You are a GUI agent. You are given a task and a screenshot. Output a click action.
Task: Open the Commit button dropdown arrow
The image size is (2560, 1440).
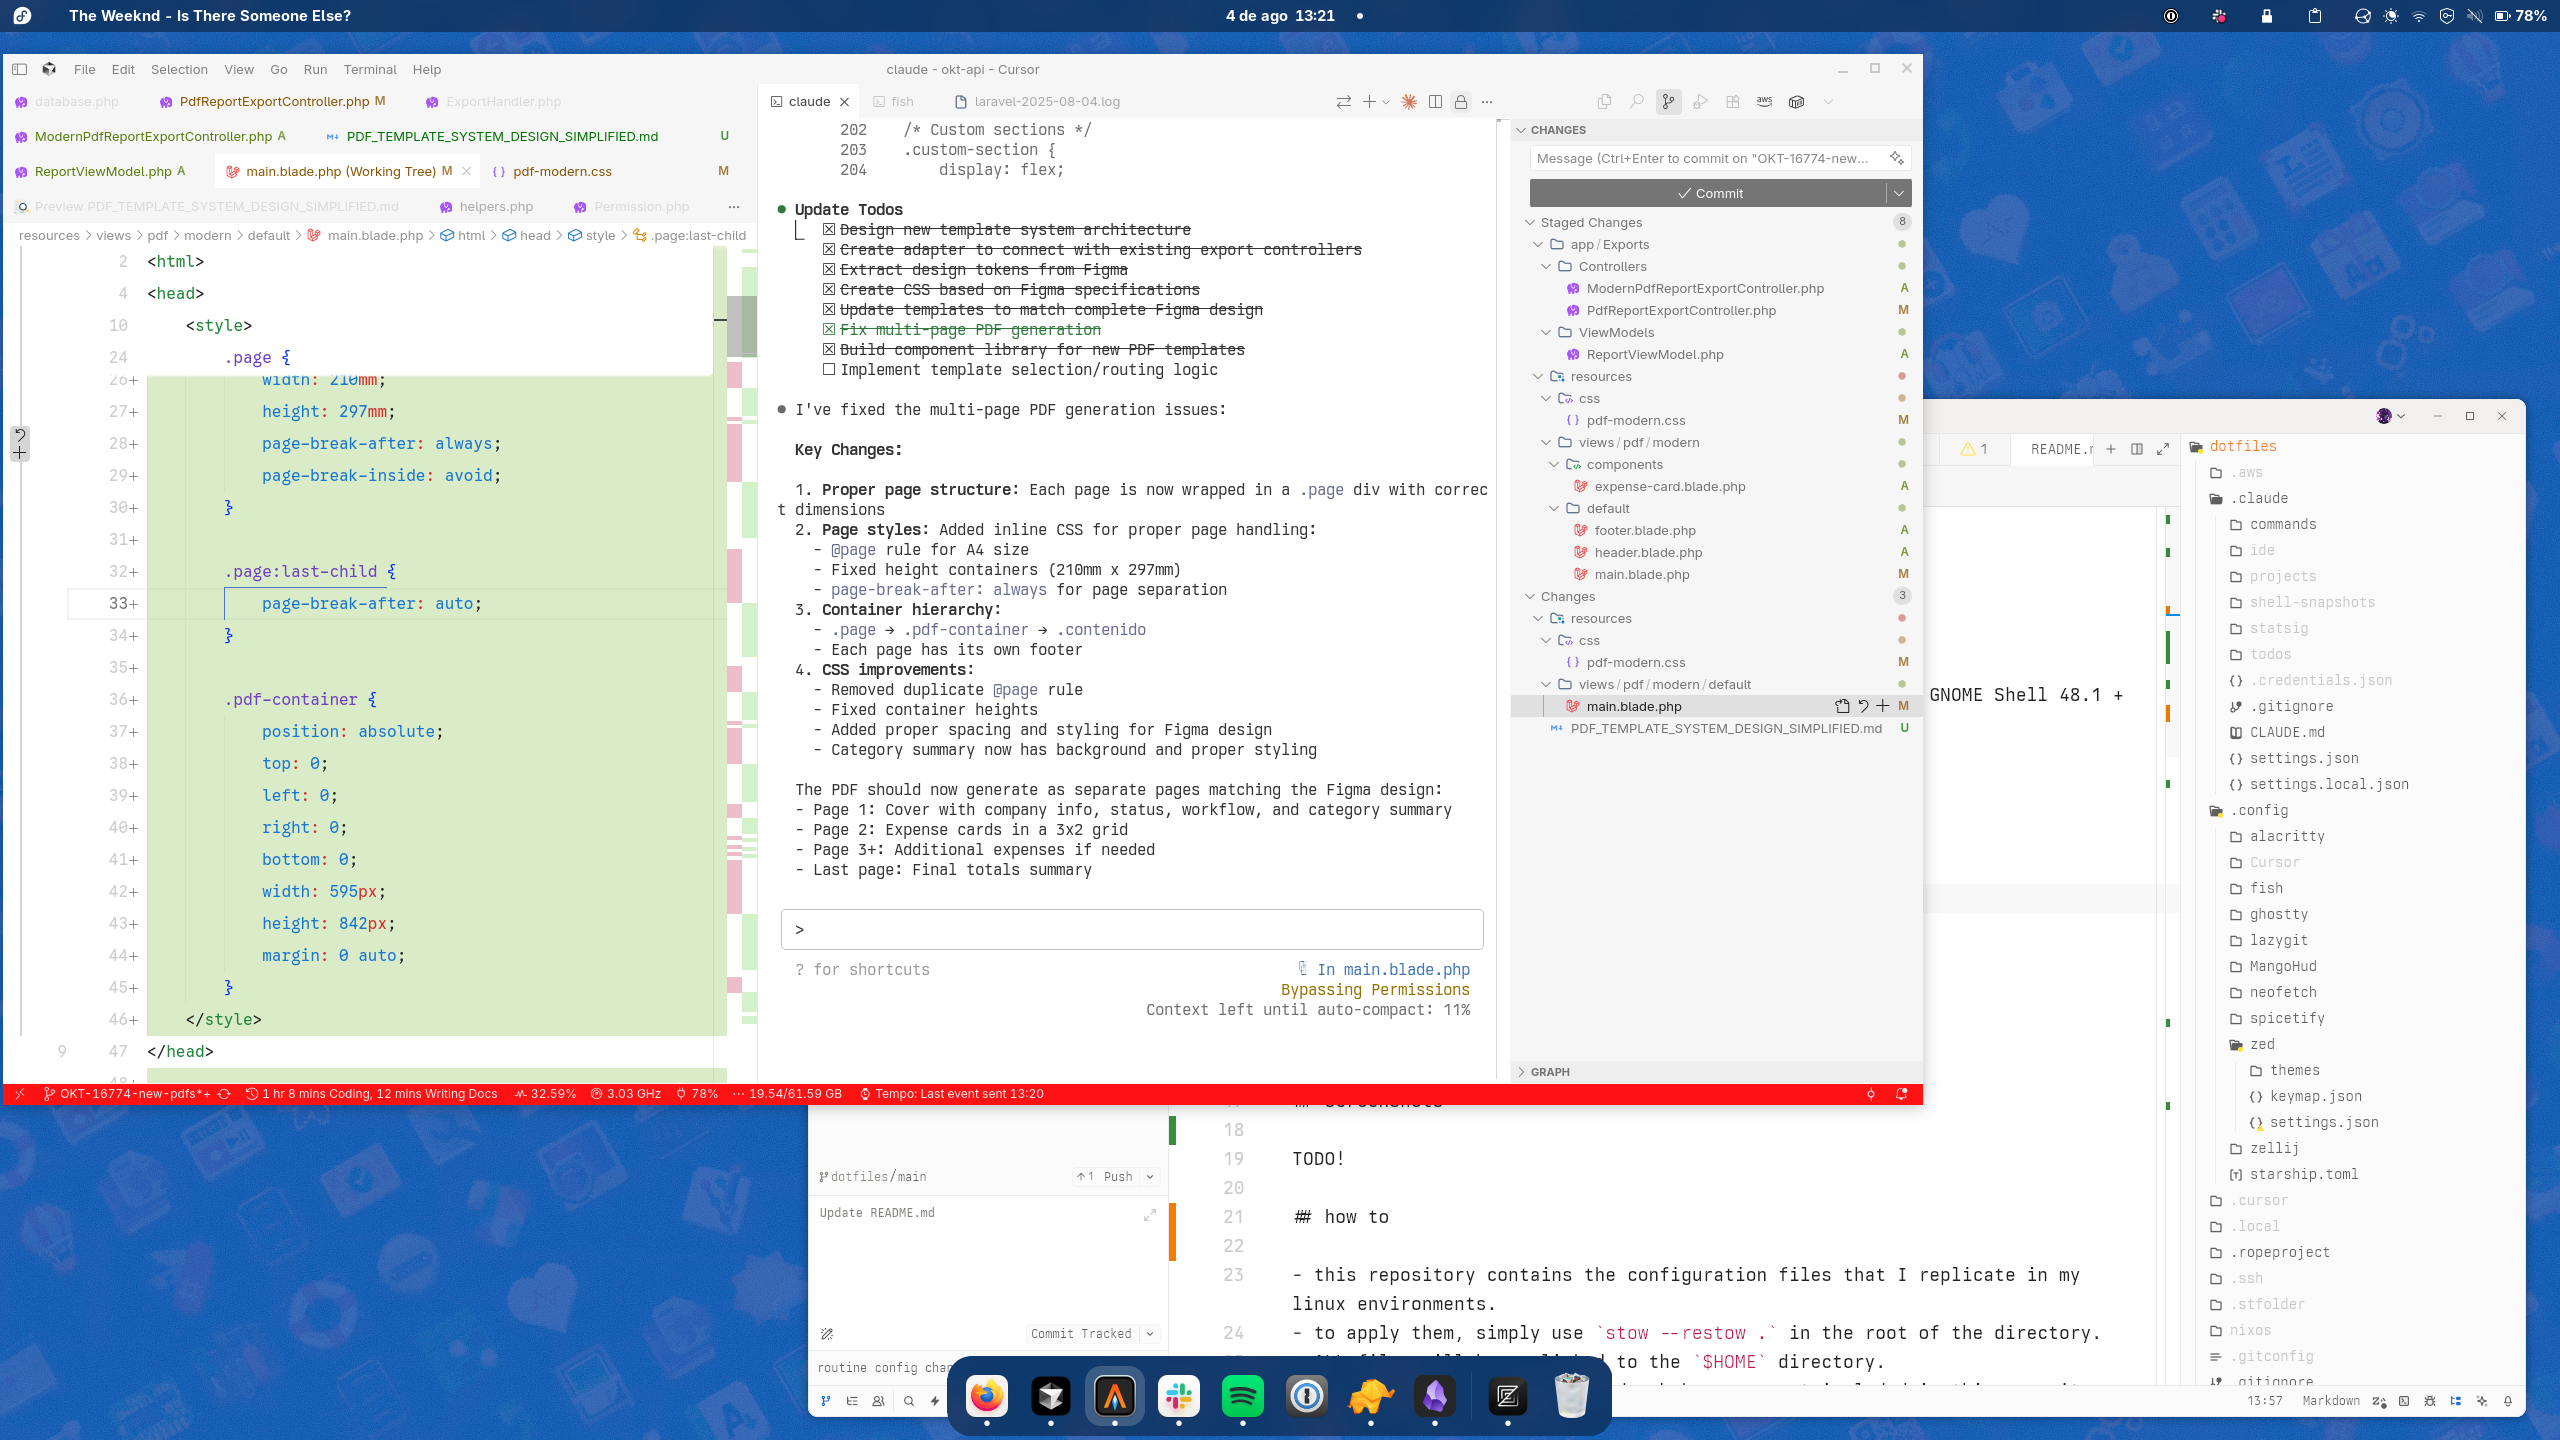coord(1897,193)
